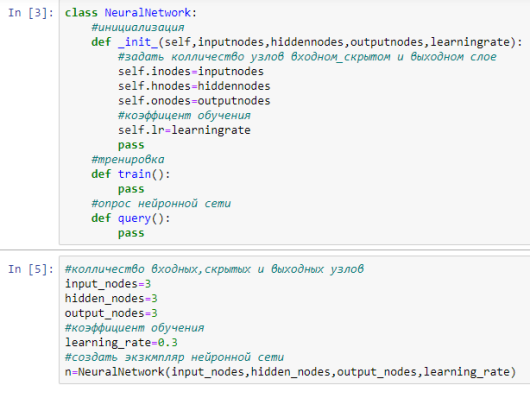Click the '#коэффицент обучения' comment in cell 3
530x398 pixels.
(184, 115)
